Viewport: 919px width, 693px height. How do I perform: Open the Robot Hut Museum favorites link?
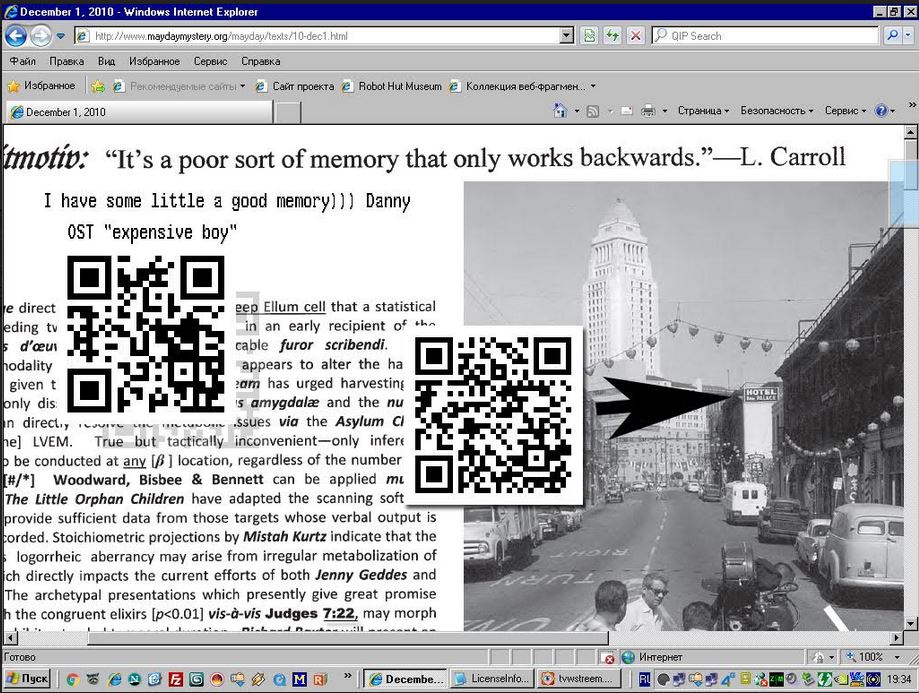click(x=392, y=87)
